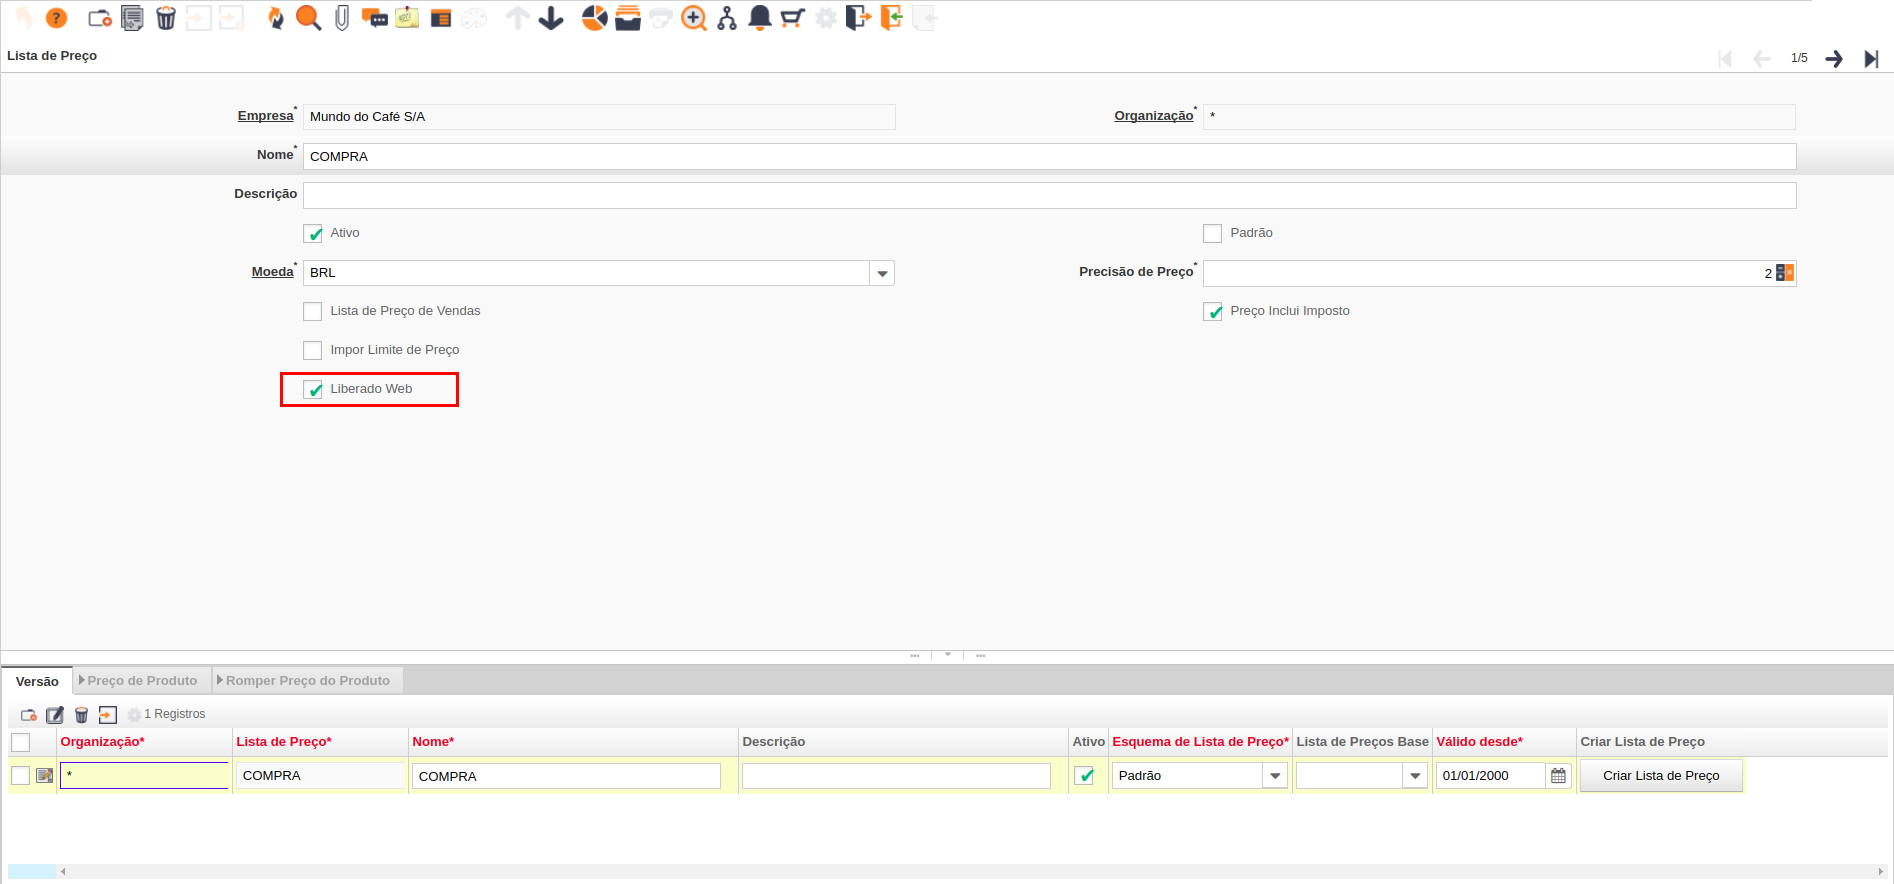Enable Impor Limite de Preço
This screenshot has height=884, width=1894.
313,351
